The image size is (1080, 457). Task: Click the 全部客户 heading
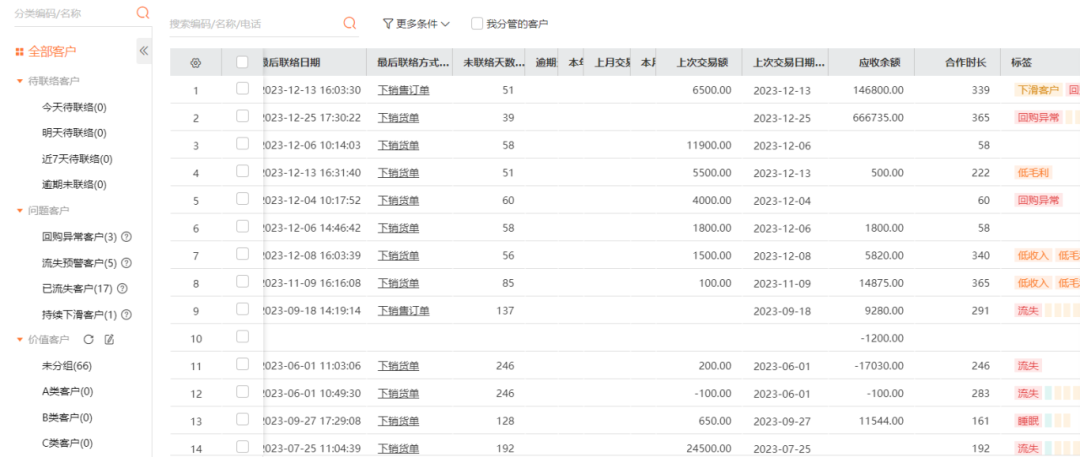pos(52,52)
